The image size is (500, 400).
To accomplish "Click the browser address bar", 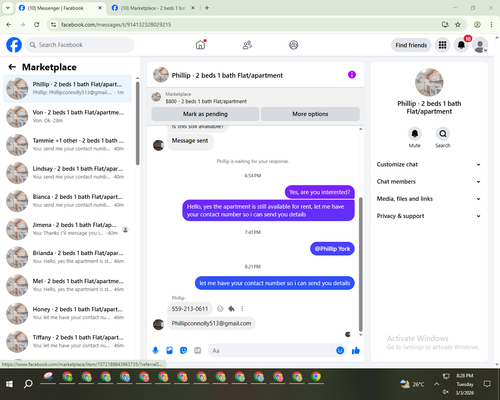I will coord(246,25).
